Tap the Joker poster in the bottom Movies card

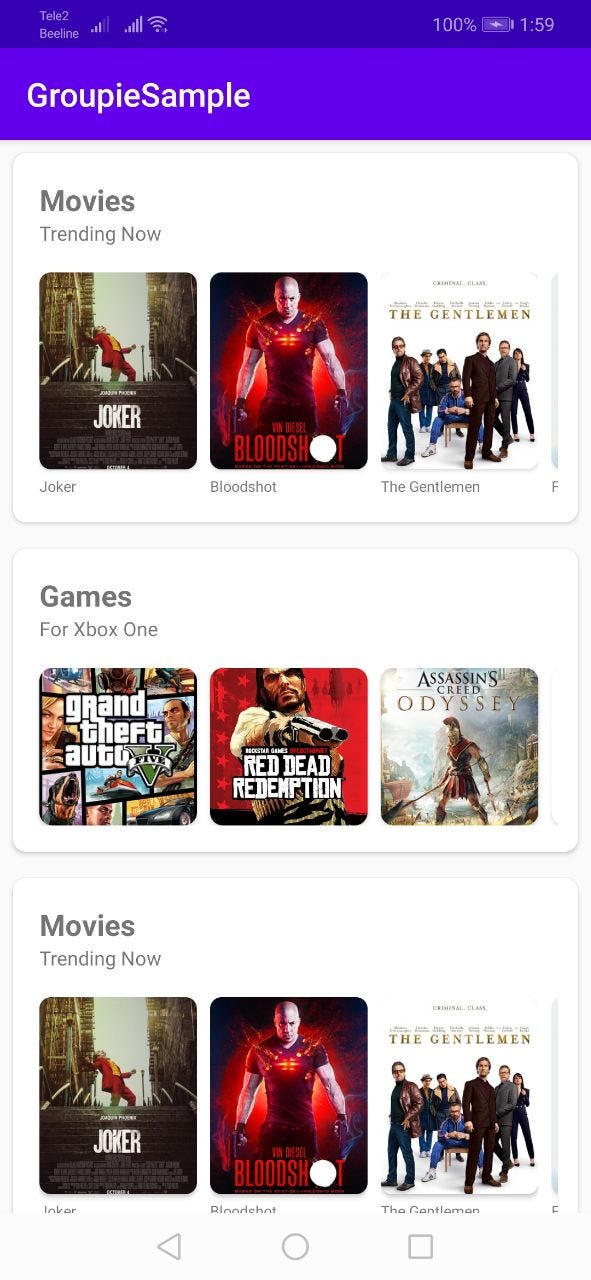(118, 1096)
